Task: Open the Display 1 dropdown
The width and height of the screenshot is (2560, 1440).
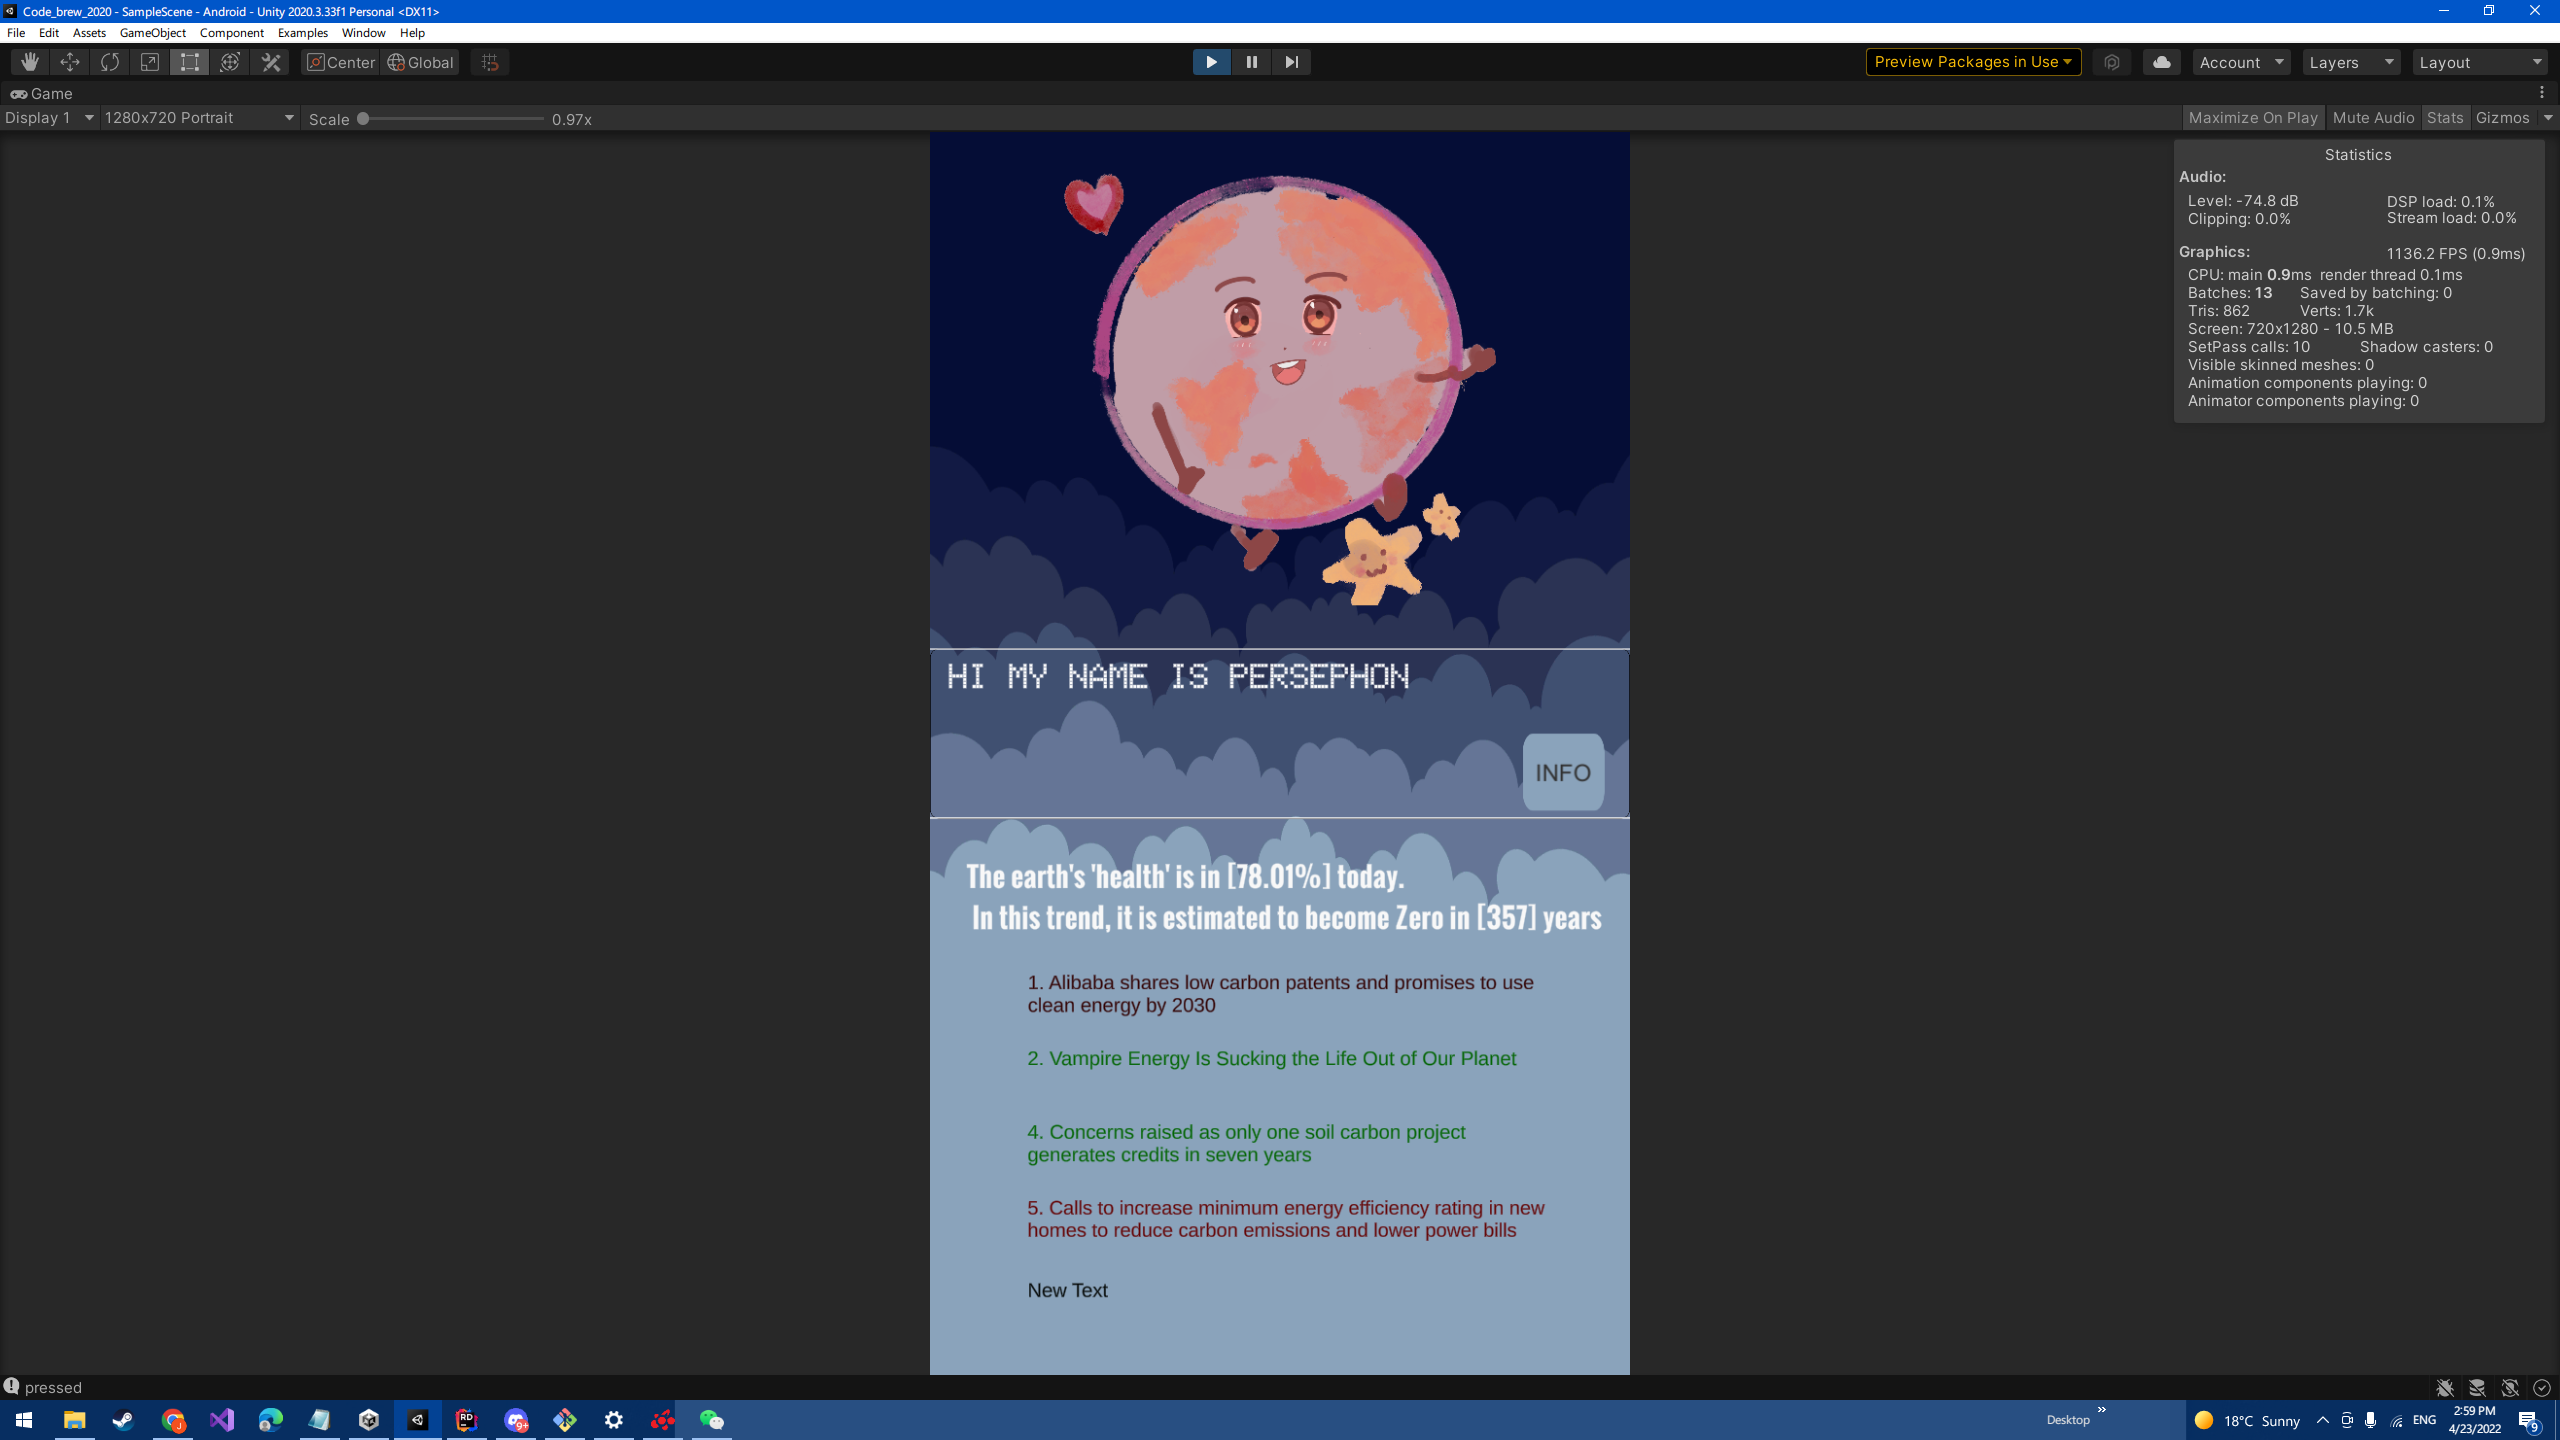Action: tap(50, 118)
